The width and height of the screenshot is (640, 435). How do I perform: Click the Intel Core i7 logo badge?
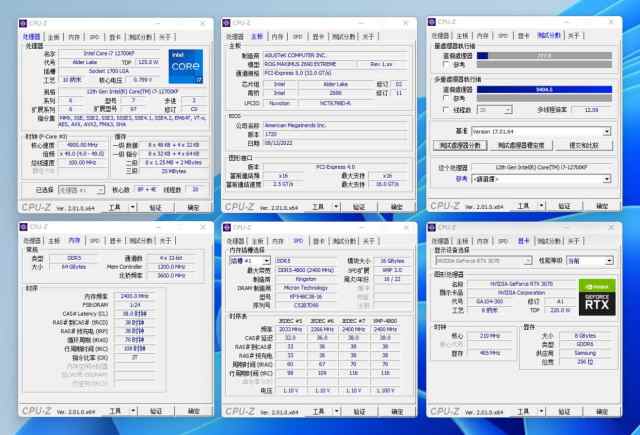(x=186, y=67)
